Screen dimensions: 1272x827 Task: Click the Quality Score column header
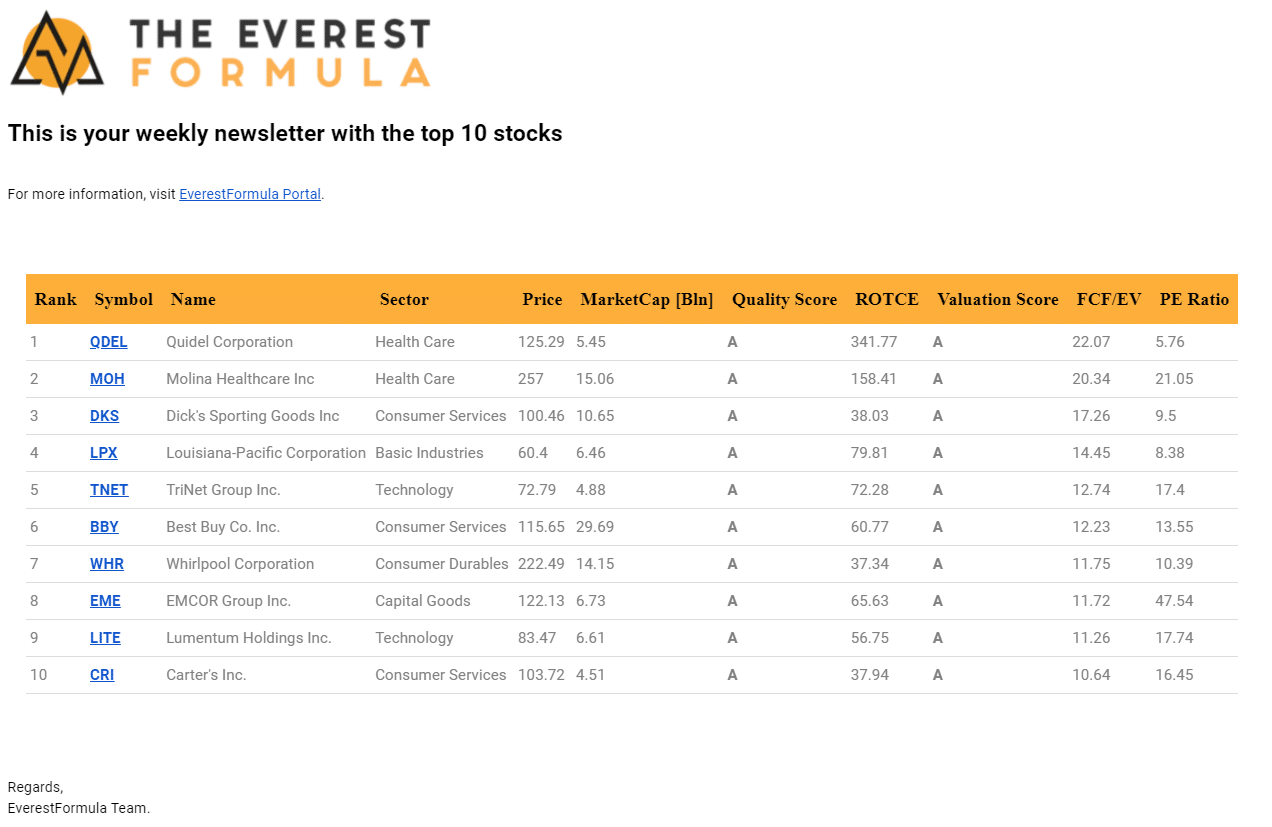pos(784,300)
